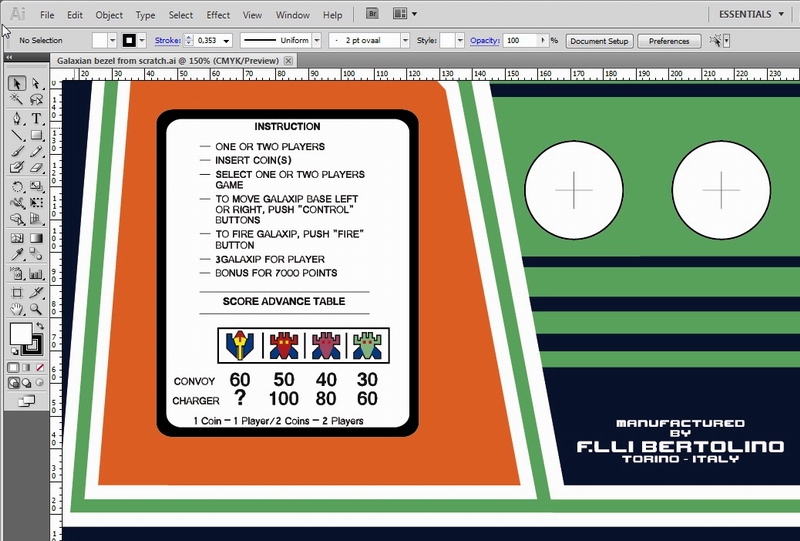
Task: Select the Lasso tool
Action: 36,99
